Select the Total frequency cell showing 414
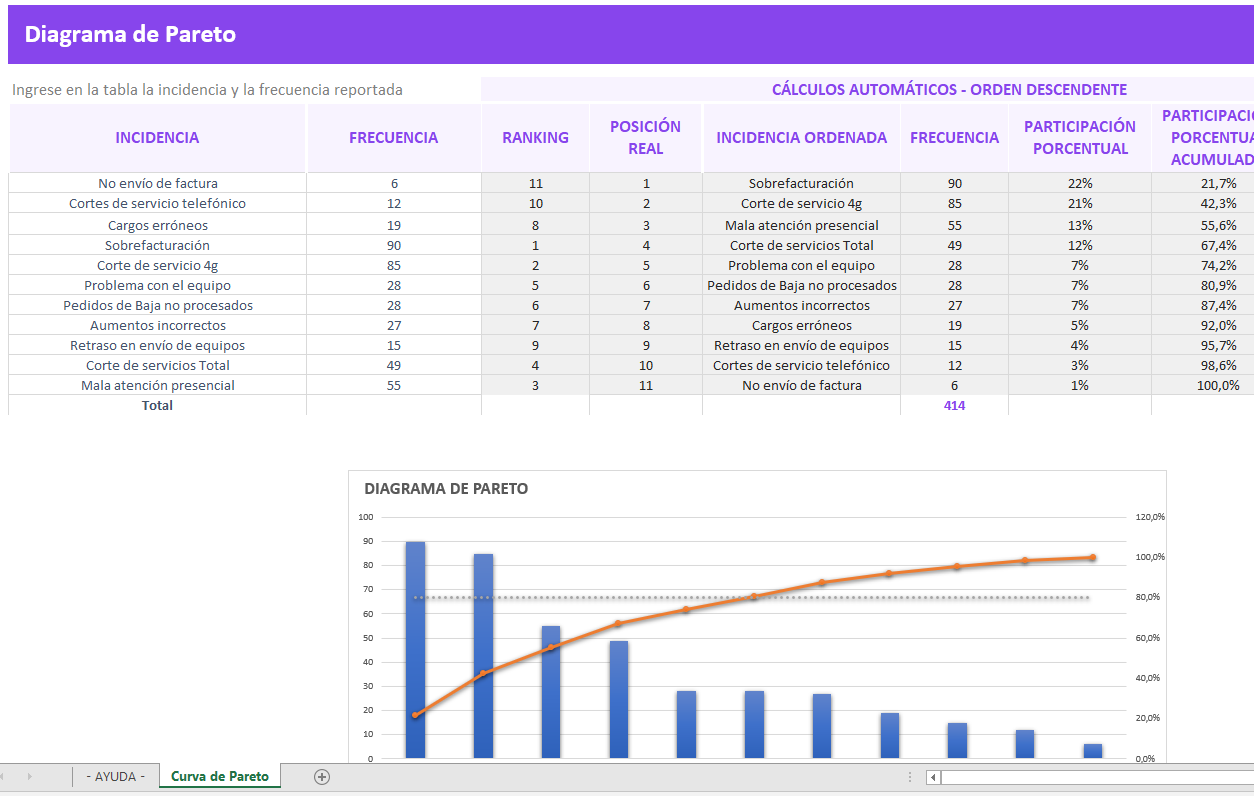Image resolution: width=1254 pixels, height=796 pixels. pos(954,405)
